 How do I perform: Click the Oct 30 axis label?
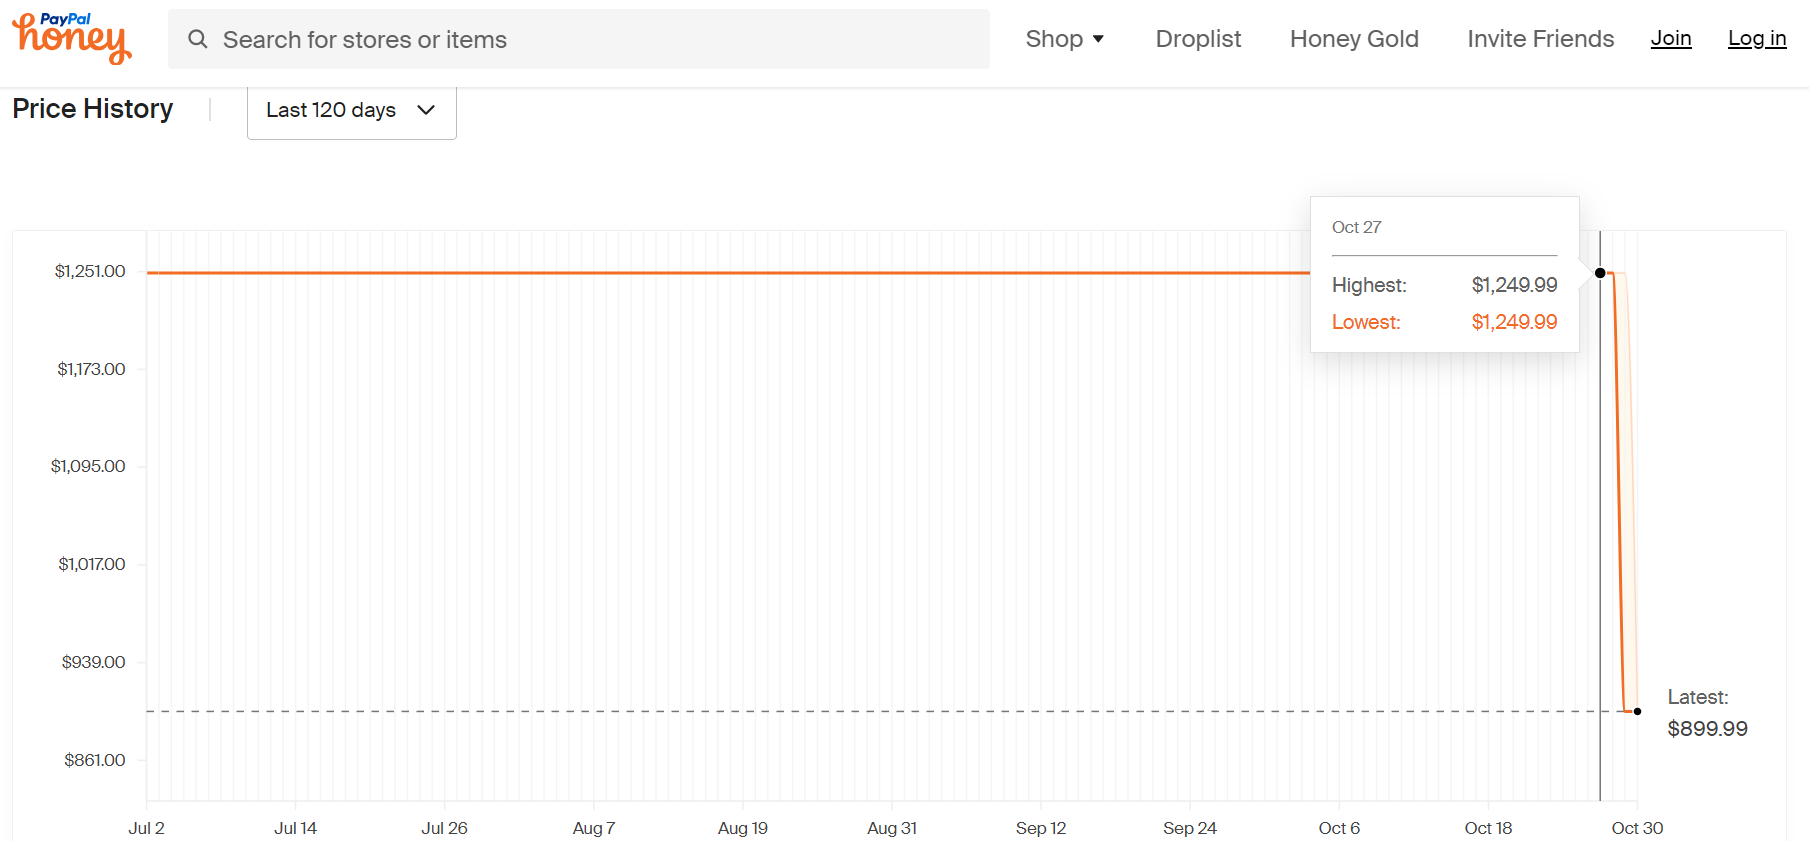[x=1637, y=828]
